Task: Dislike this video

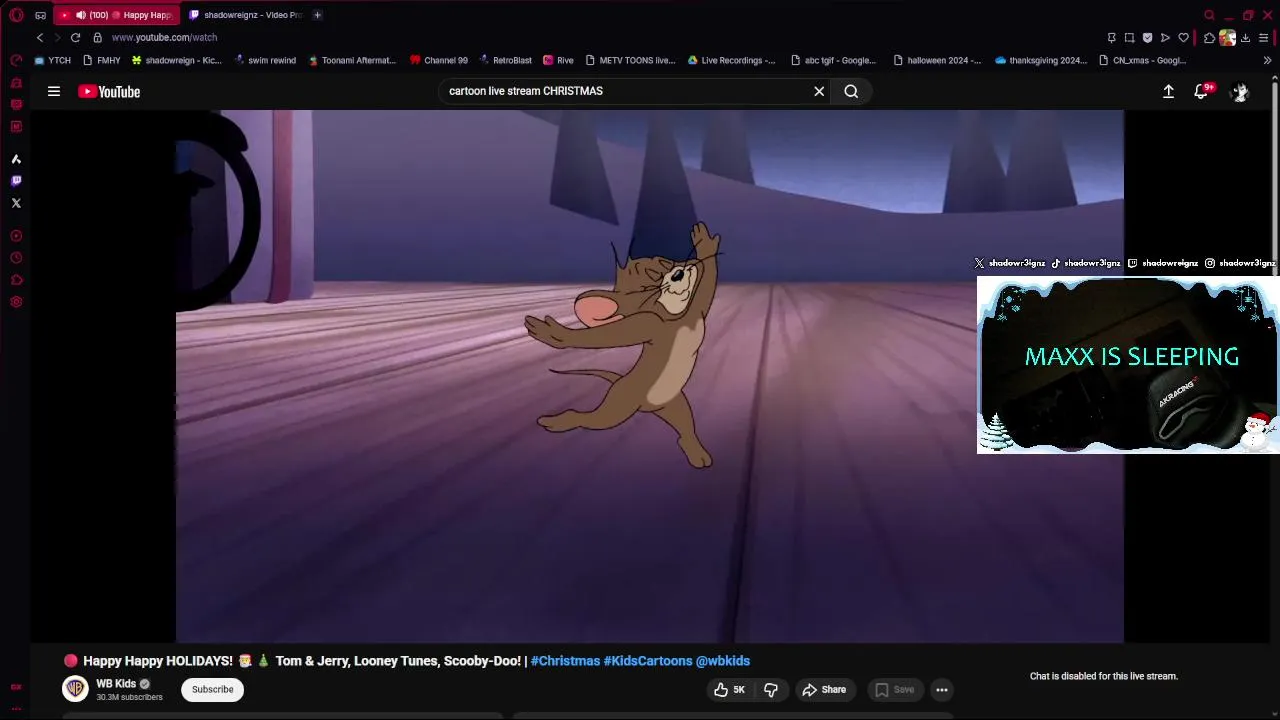Action: [771, 689]
